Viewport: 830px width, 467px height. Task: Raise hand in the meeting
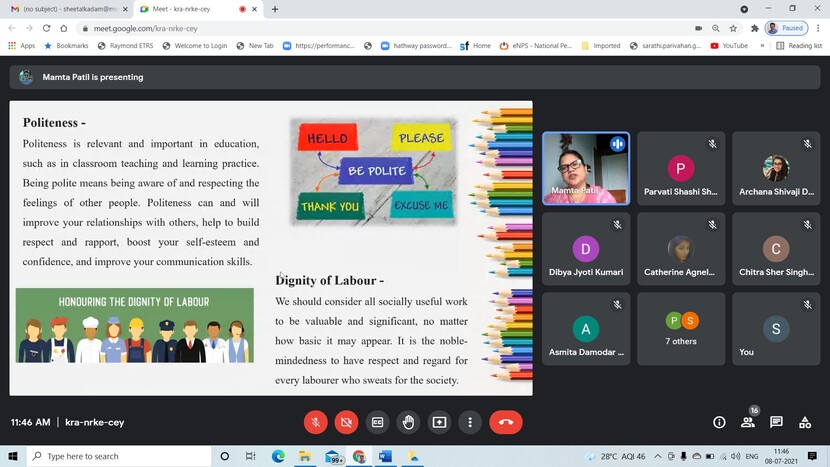coord(408,422)
